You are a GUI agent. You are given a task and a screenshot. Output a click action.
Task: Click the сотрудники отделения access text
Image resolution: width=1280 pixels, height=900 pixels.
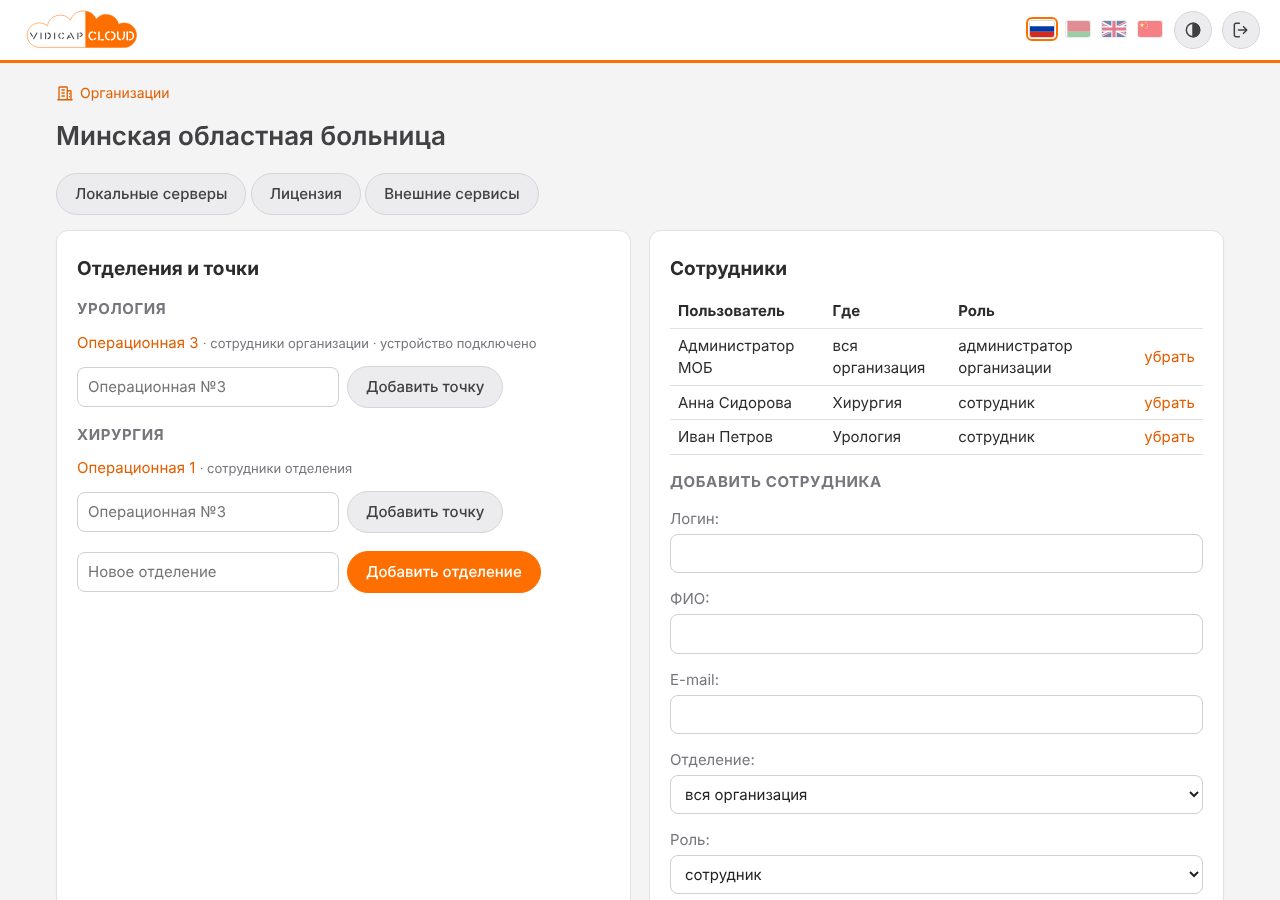(279, 468)
